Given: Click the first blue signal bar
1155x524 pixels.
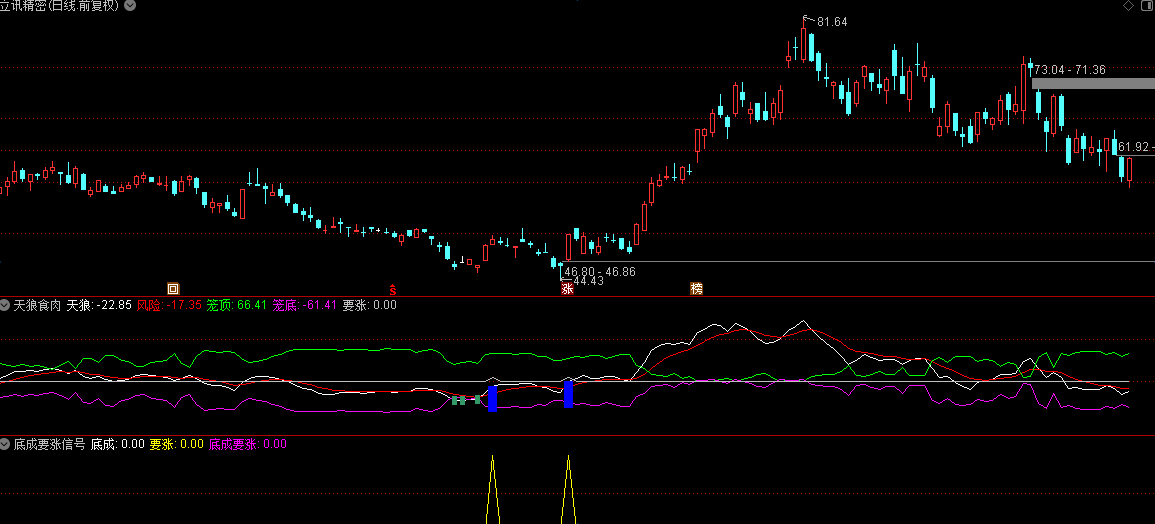Looking at the screenshot, I should (x=493, y=398).
